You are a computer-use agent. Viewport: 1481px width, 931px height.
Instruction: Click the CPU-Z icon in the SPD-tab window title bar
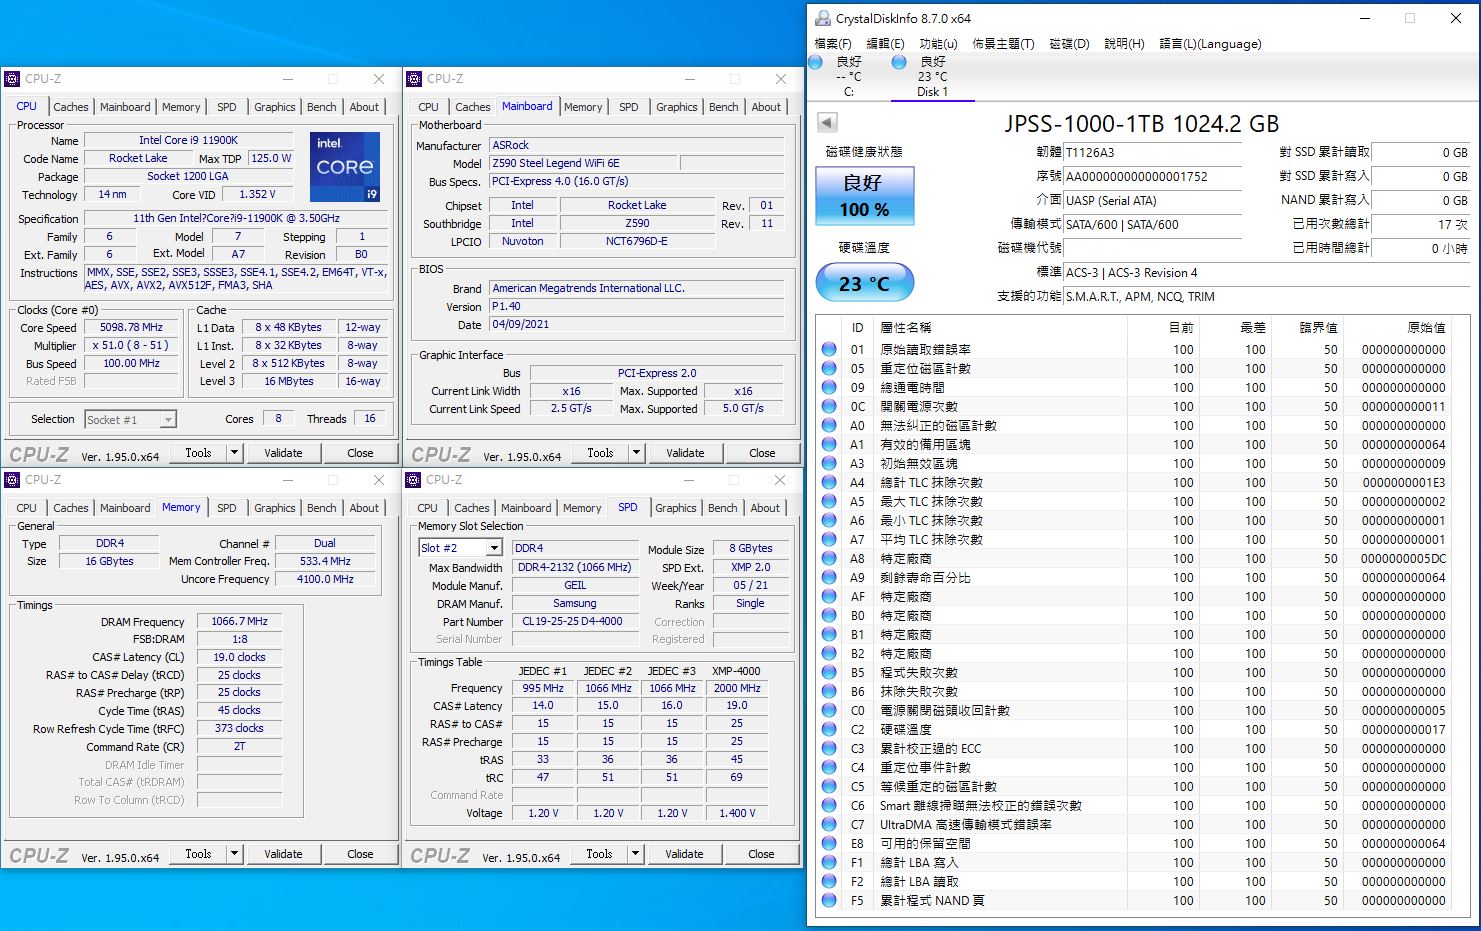point(415,480)
